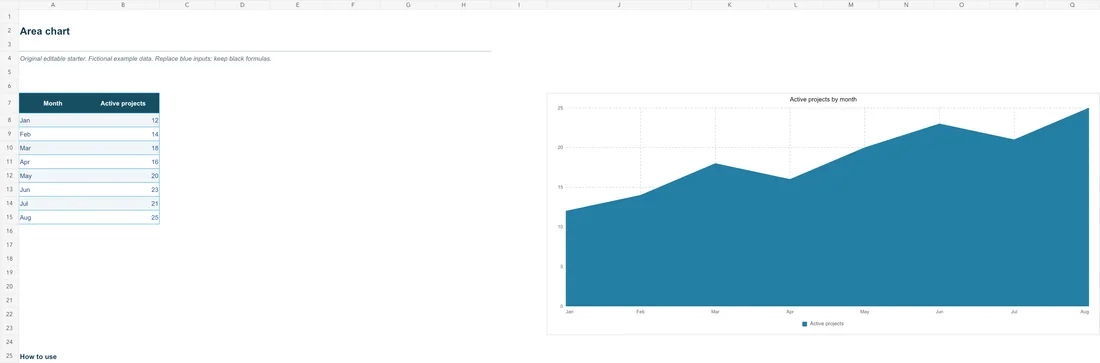The width and height of the screenshot is (1100, 363).
Task: Select the value 20 for May
Action: [x=123, y=176]
